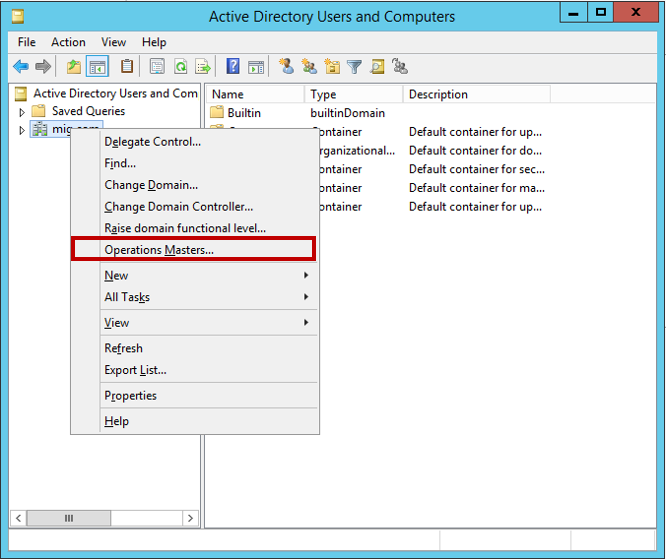Open the File menu
Viewport: 666px width, 559px height.
coord(27,42)
